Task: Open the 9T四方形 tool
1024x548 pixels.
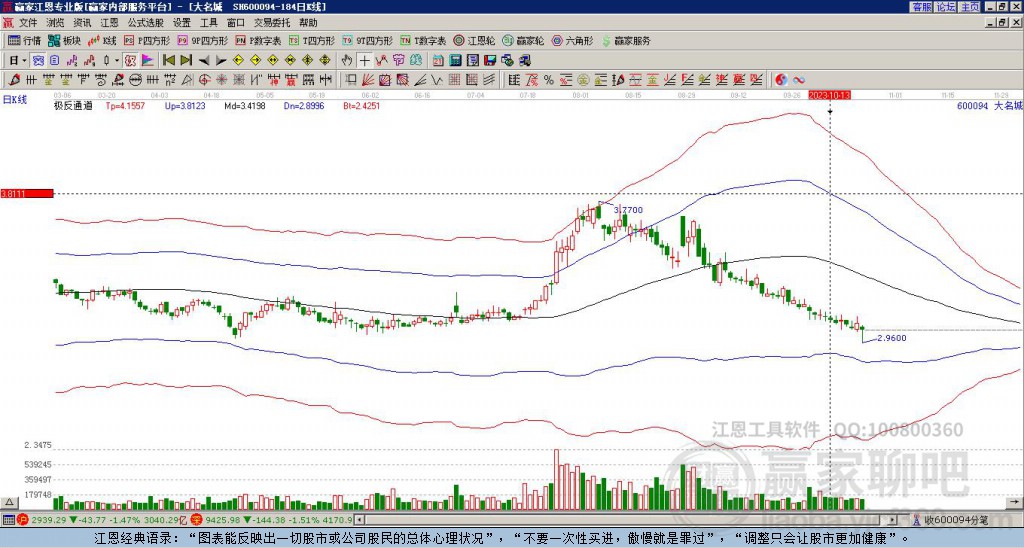Action: coord(368,40)
